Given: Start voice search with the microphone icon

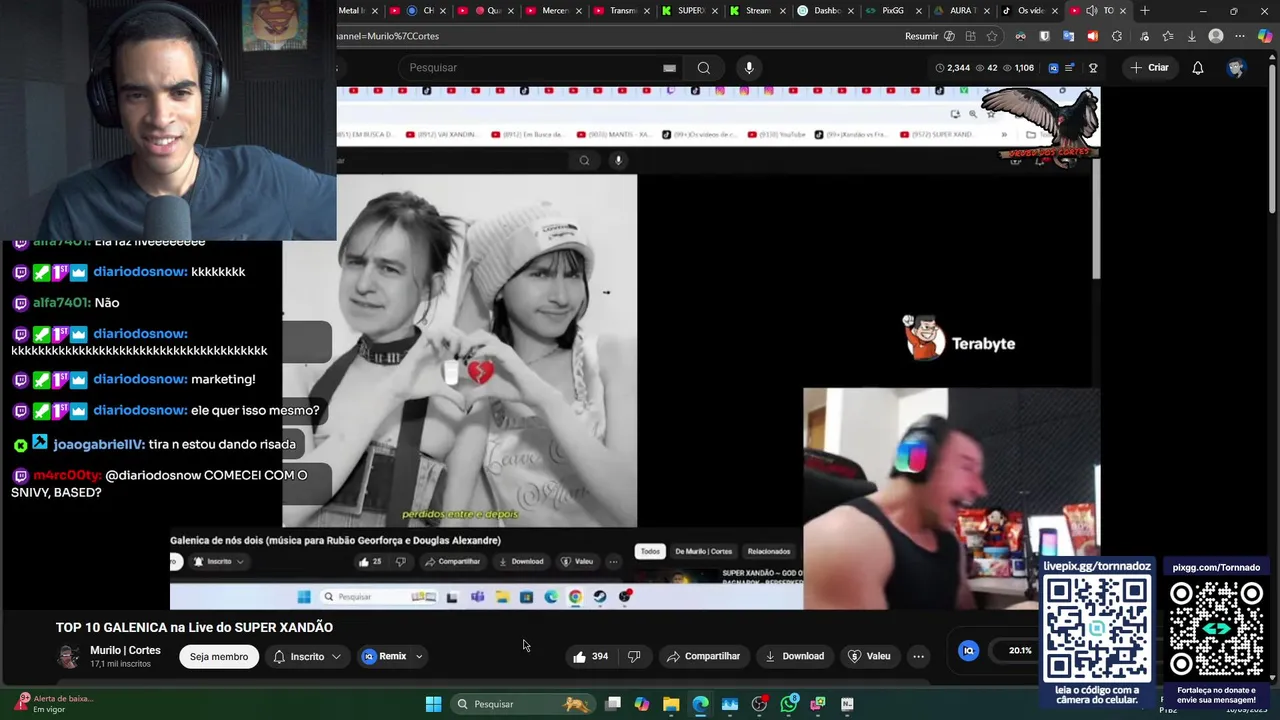Looking at the screenshot, I should (x=749, y=68).
